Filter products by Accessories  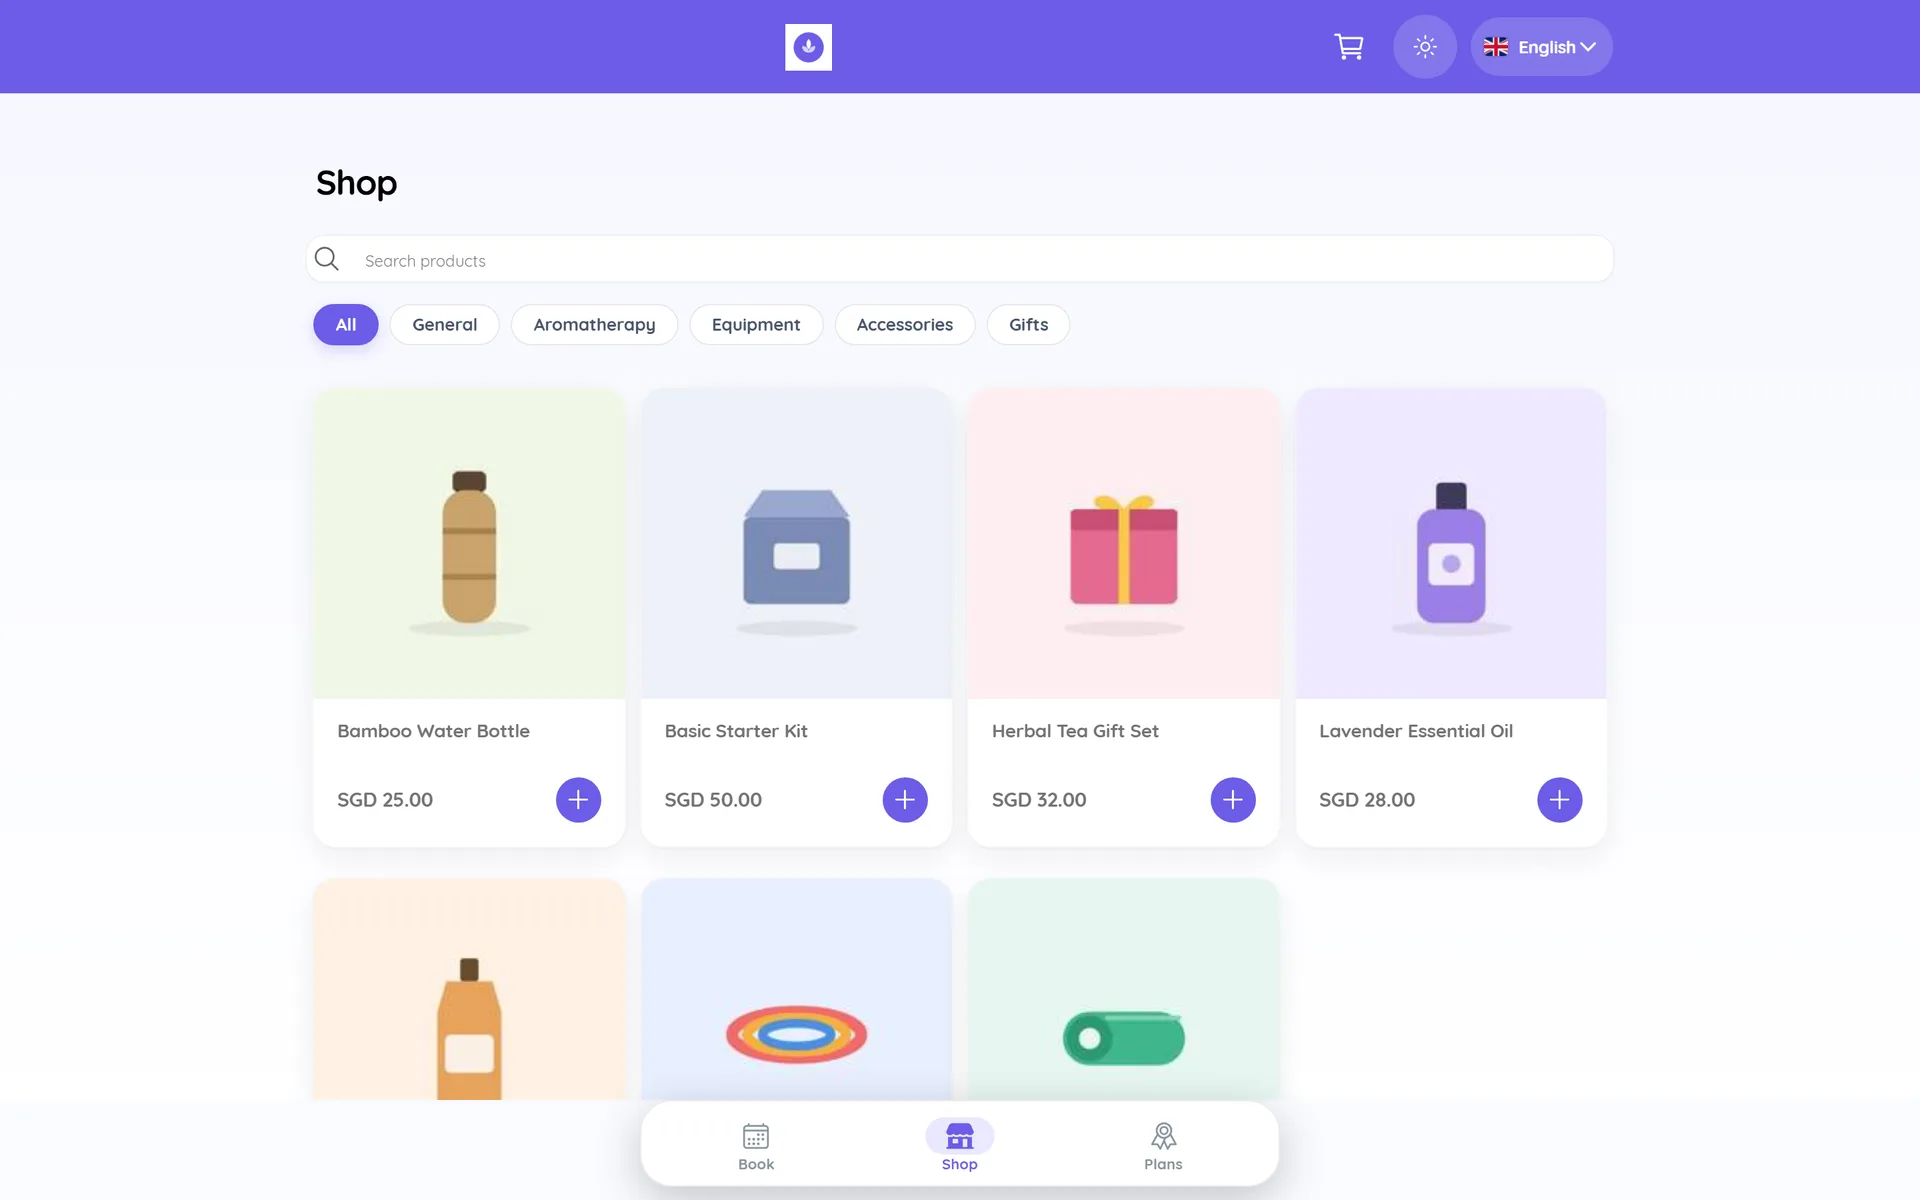(x=905, y=325)
